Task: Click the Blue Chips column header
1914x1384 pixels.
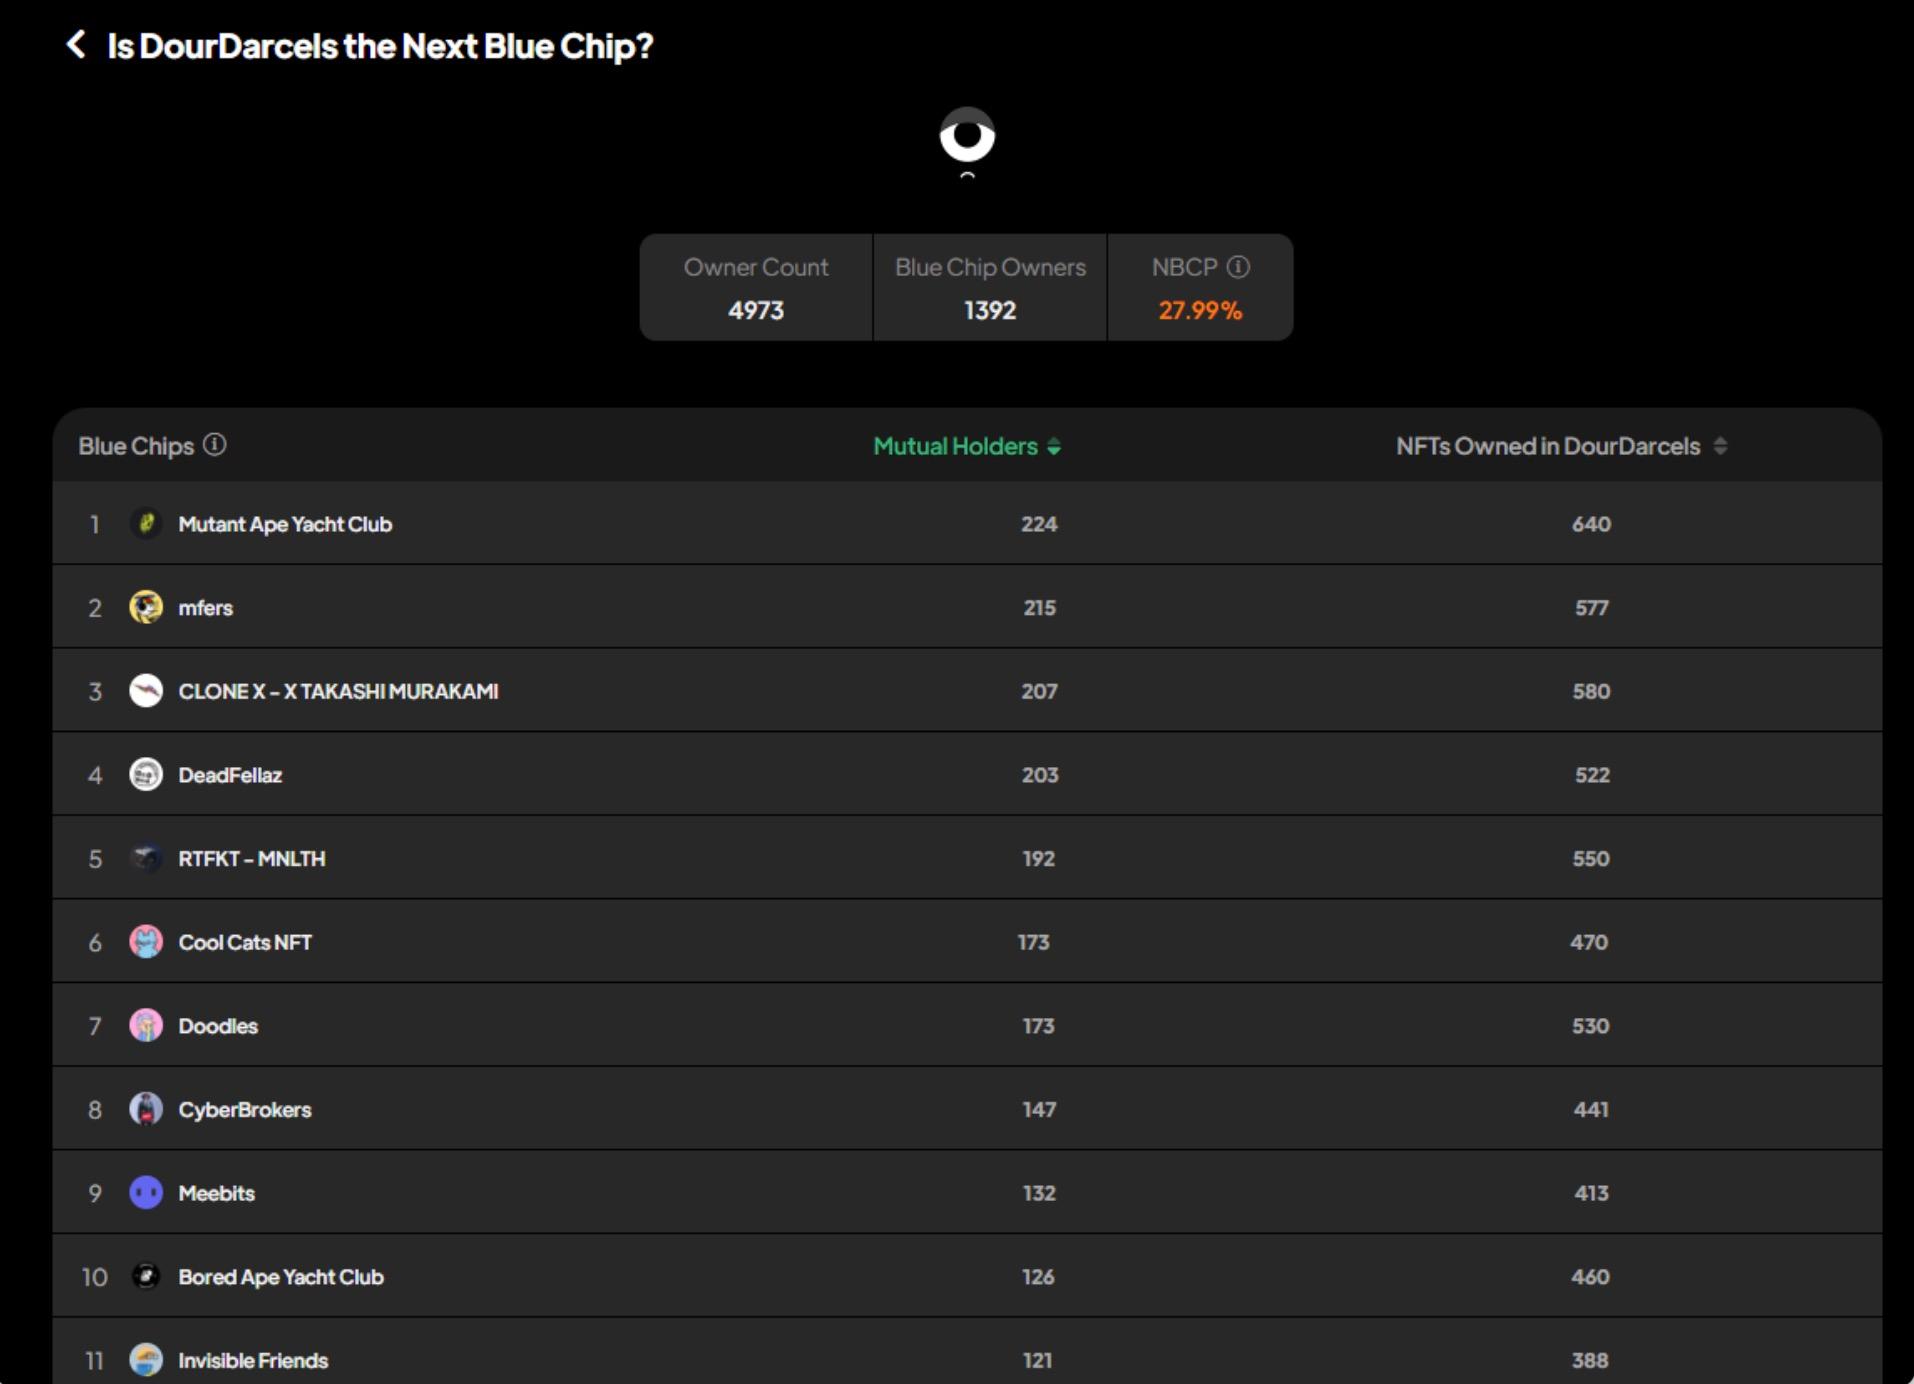Action: 136,446
